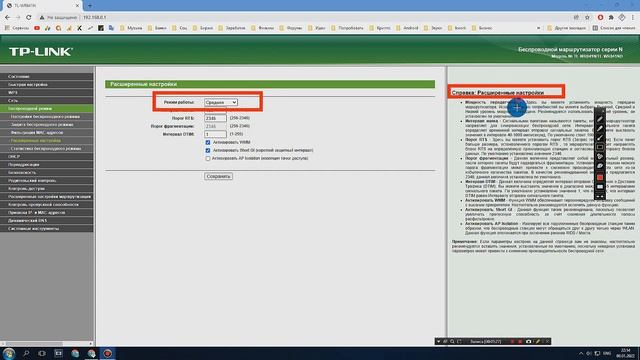Click the volume icon in system tray
640x360 pixels.
tap(589, 353)
